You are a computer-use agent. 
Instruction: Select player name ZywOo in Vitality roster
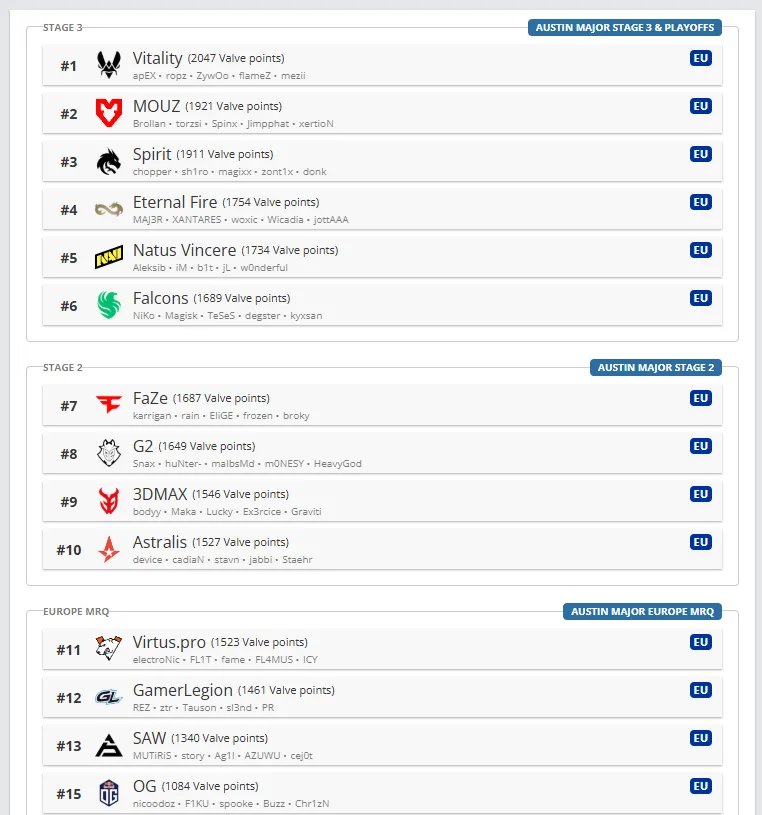click(x=212, y=76)
